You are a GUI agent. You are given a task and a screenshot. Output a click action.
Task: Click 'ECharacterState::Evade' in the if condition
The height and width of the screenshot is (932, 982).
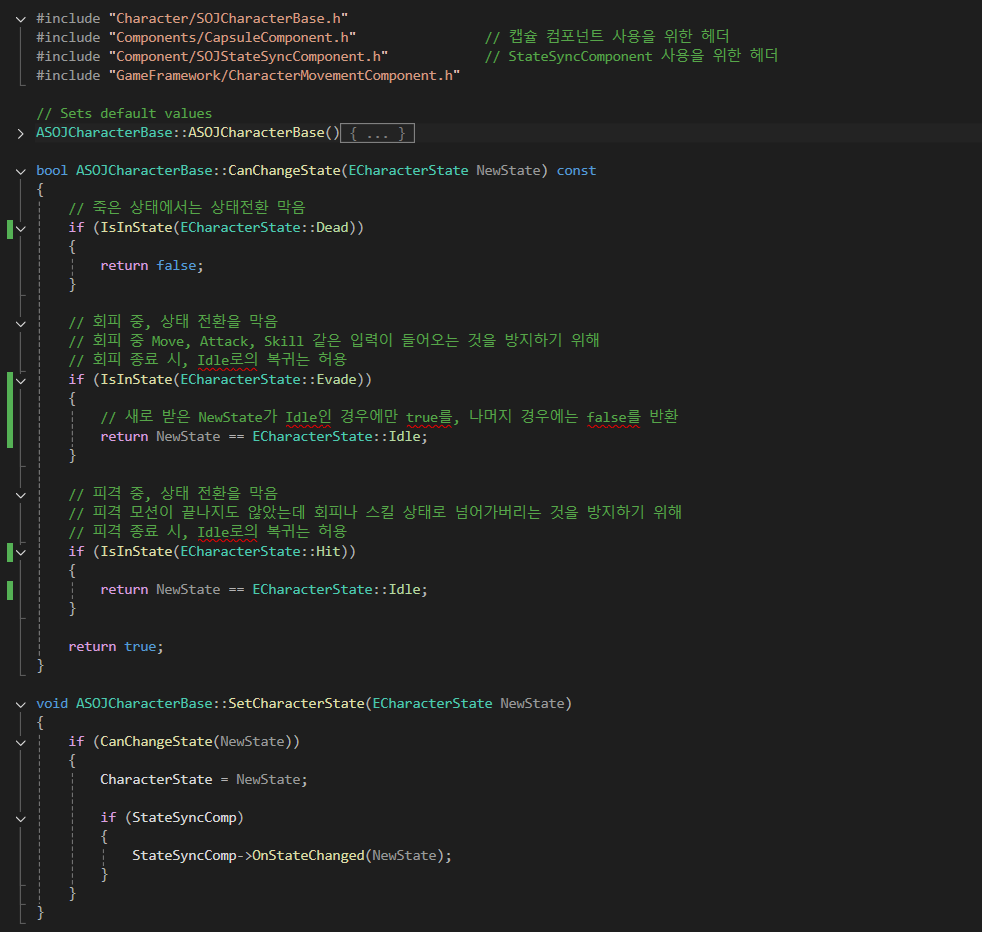point(269,380)
